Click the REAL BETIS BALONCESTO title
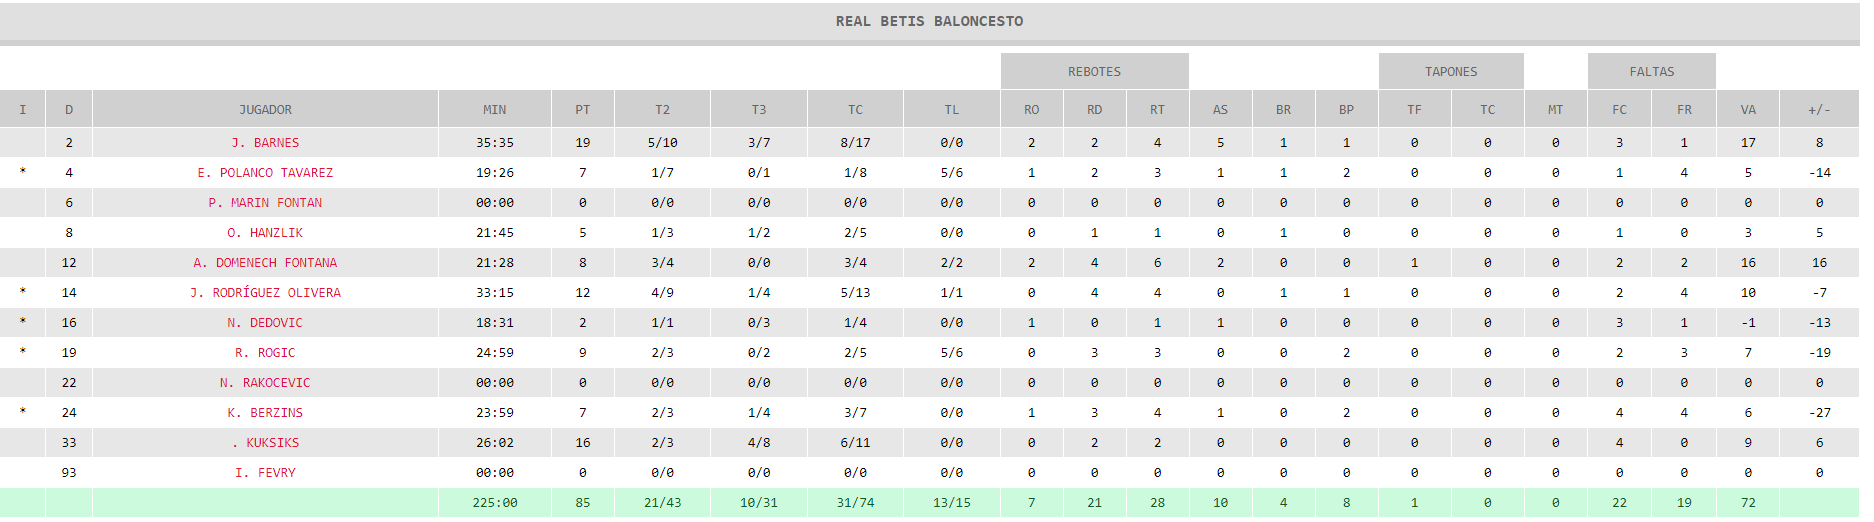1874x522 pixels. click(x=930, y=21)
